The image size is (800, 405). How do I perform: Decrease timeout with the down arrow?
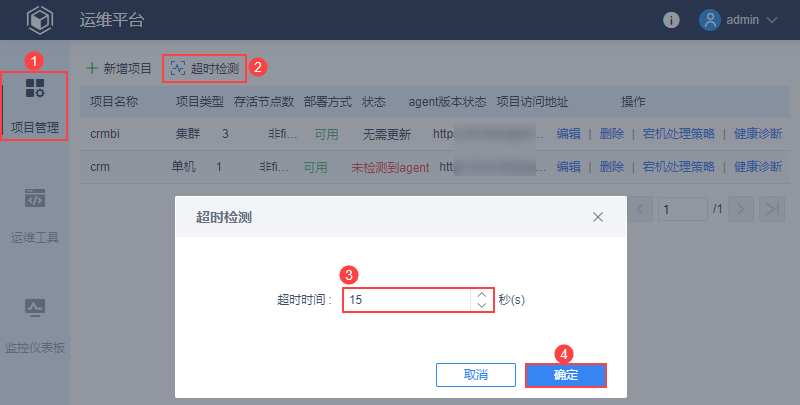[x=481, y=305]
